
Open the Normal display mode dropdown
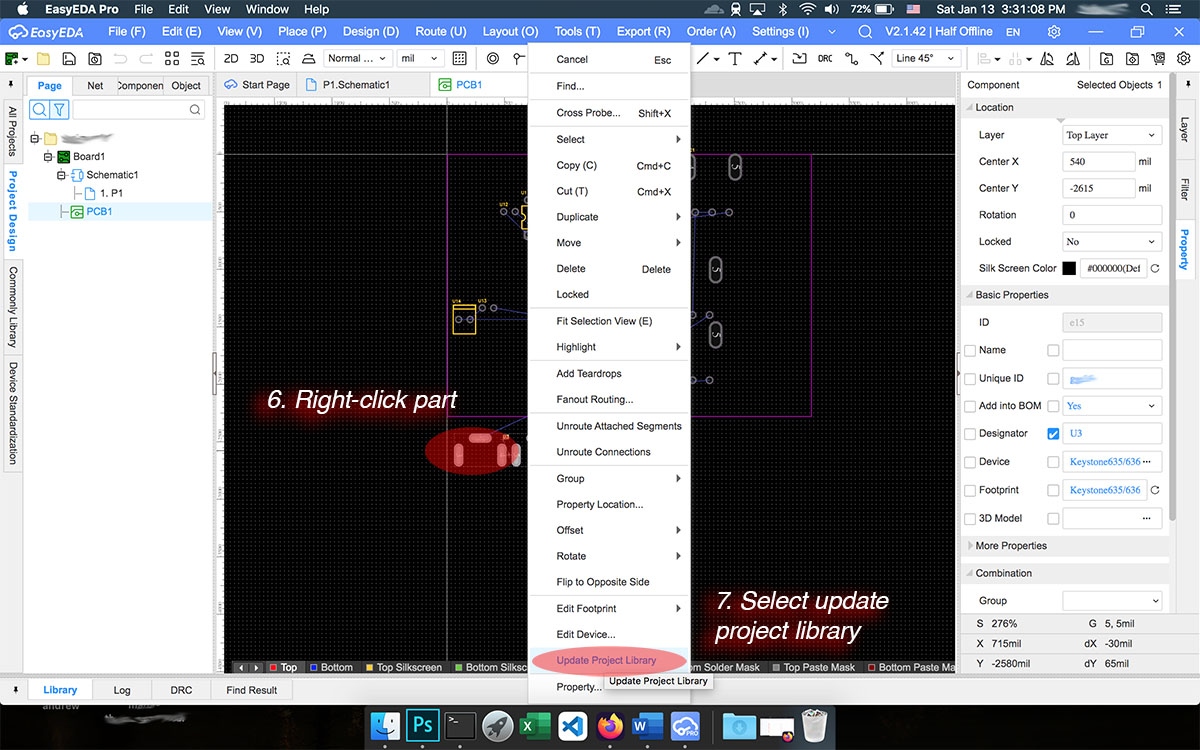(357, 58)
